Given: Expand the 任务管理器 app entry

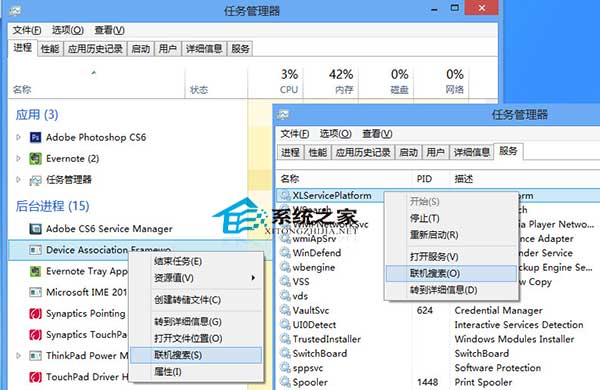Looking at the screenshot, I should point(18,179).
